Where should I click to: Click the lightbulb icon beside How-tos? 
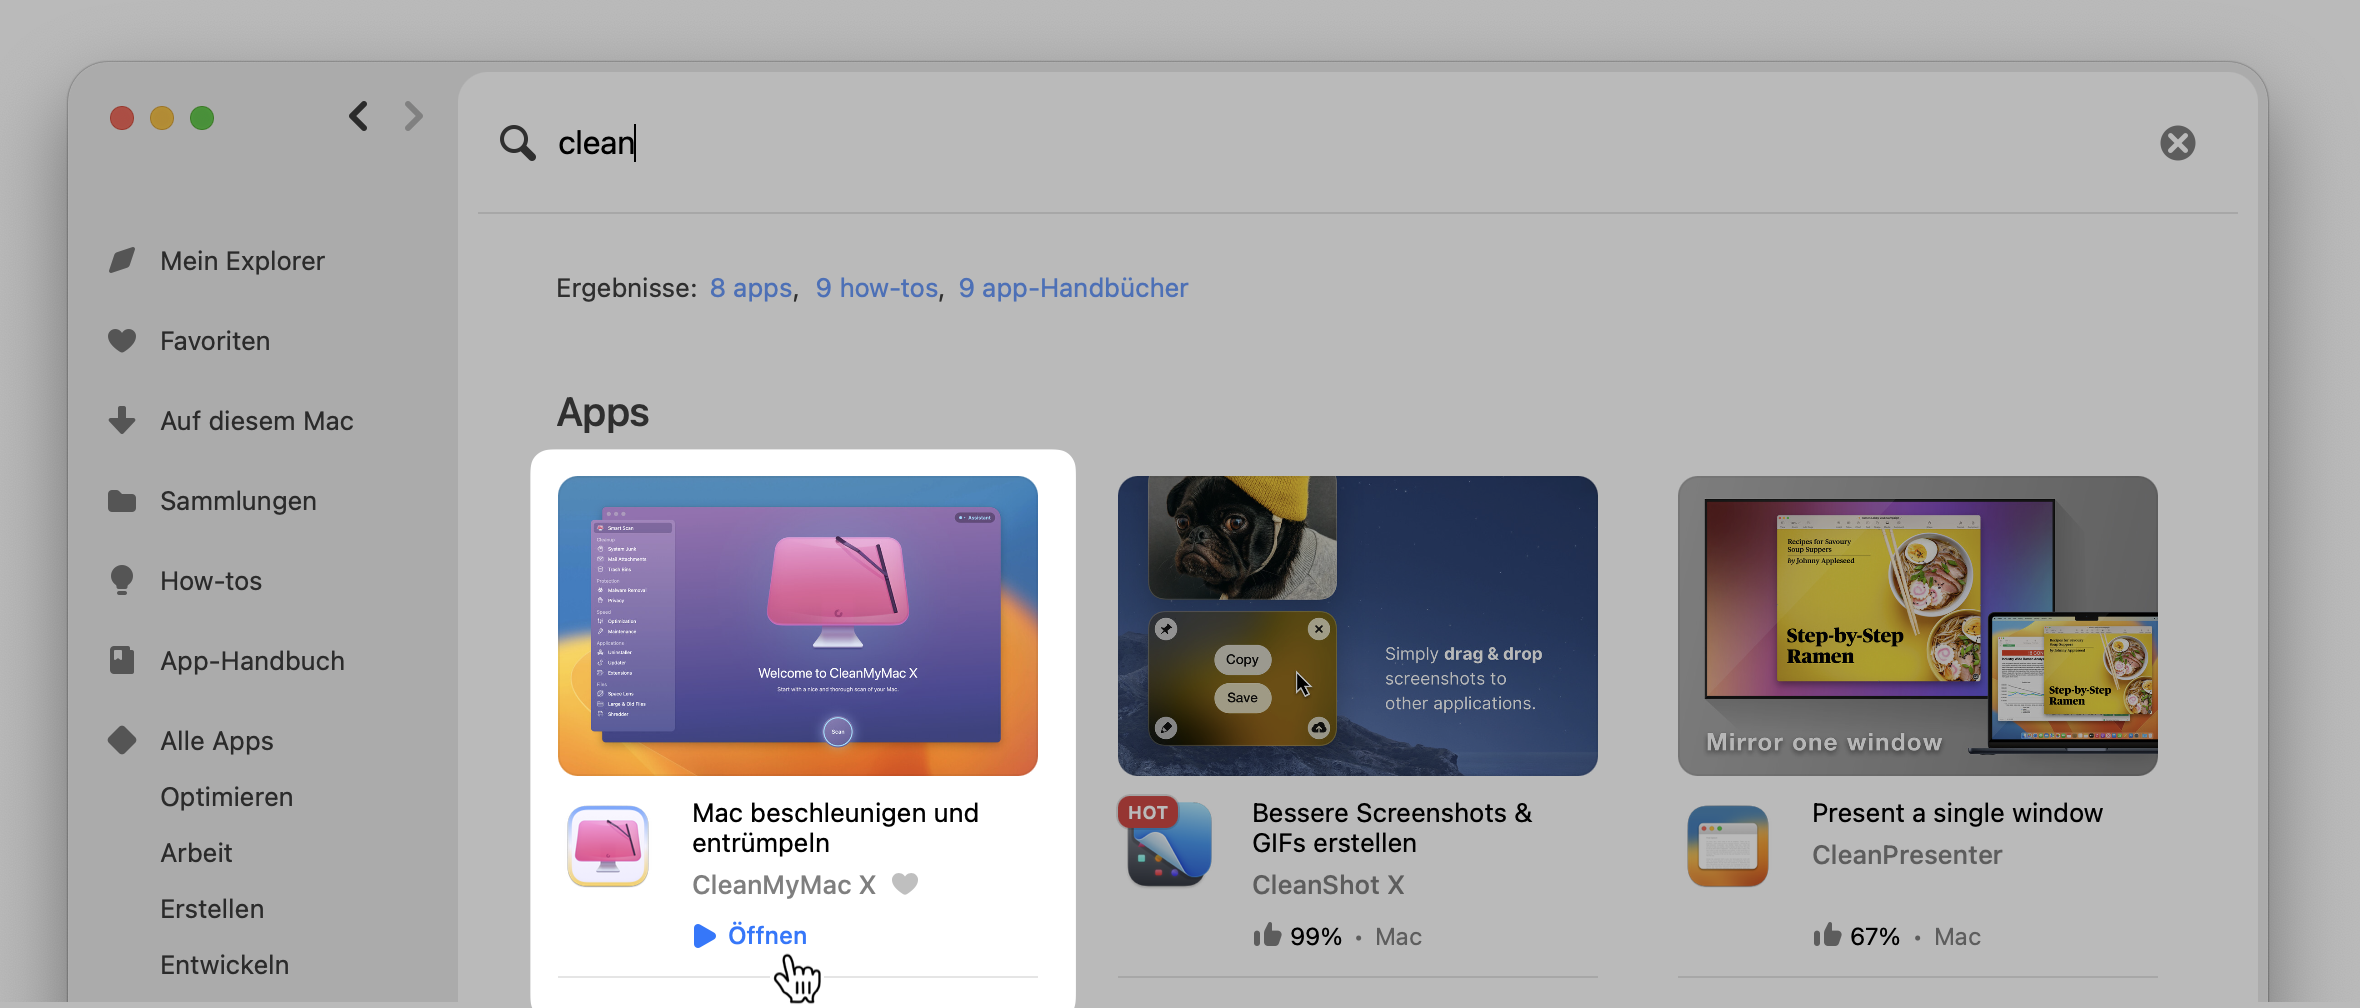[x=122, y=580]
